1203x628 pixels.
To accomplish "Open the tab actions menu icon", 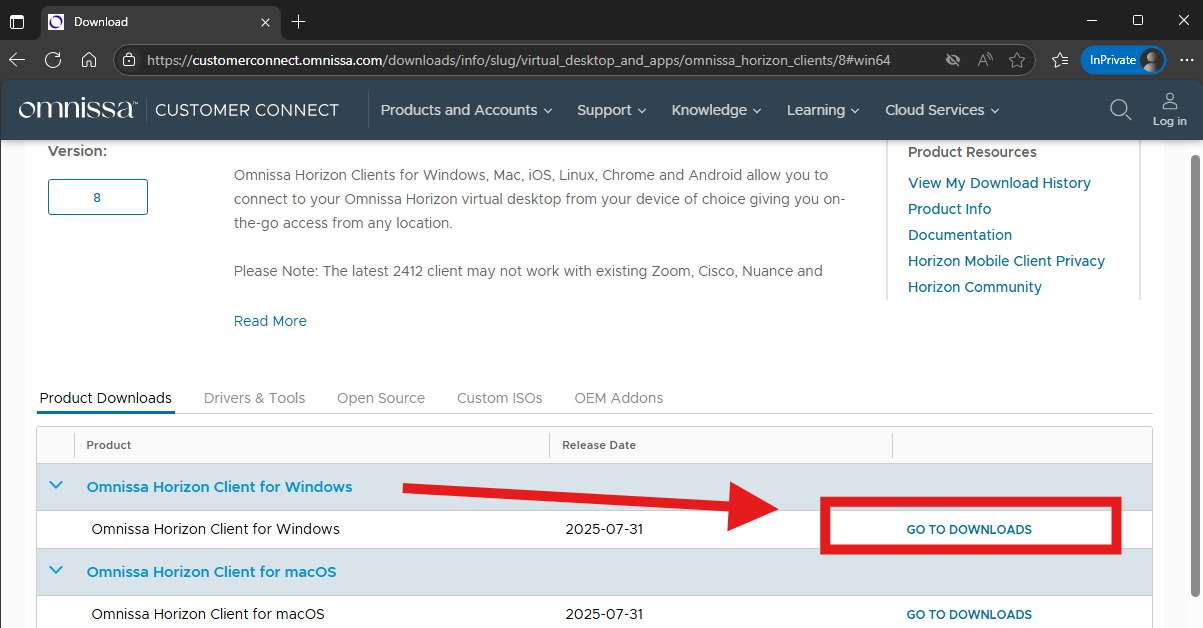I will pyautogui.click(x=17, y=21).
